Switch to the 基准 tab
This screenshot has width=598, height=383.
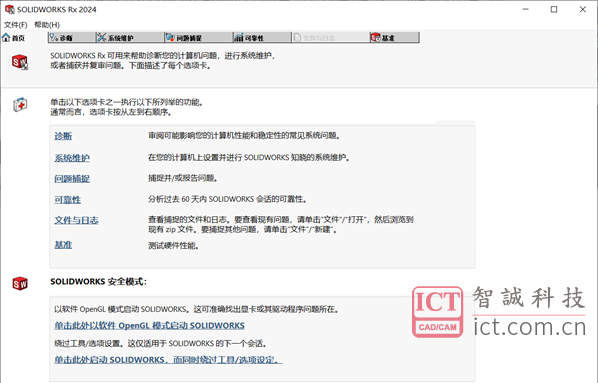(x=394, y=37)
